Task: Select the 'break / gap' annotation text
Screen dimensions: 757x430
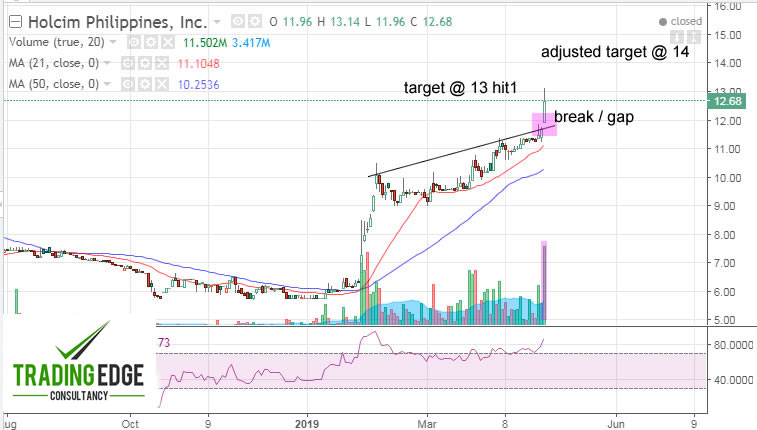Action: pos(594,117)
